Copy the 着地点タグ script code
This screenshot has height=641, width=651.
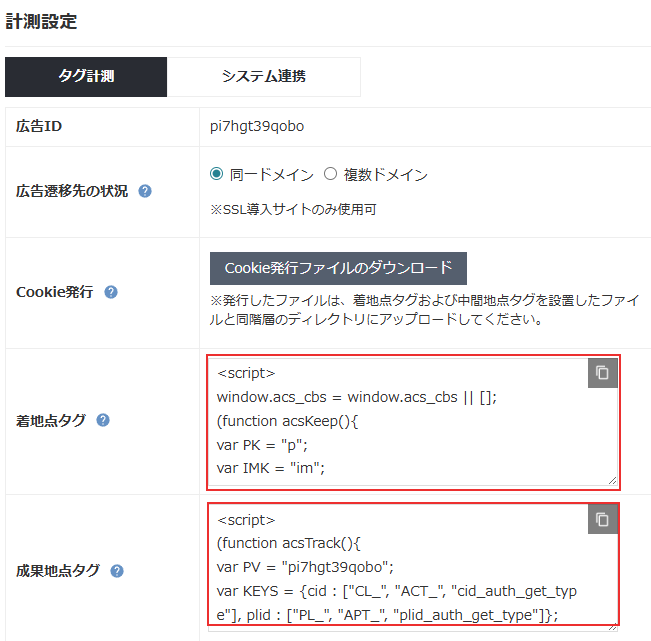click(x=602, y=373)
